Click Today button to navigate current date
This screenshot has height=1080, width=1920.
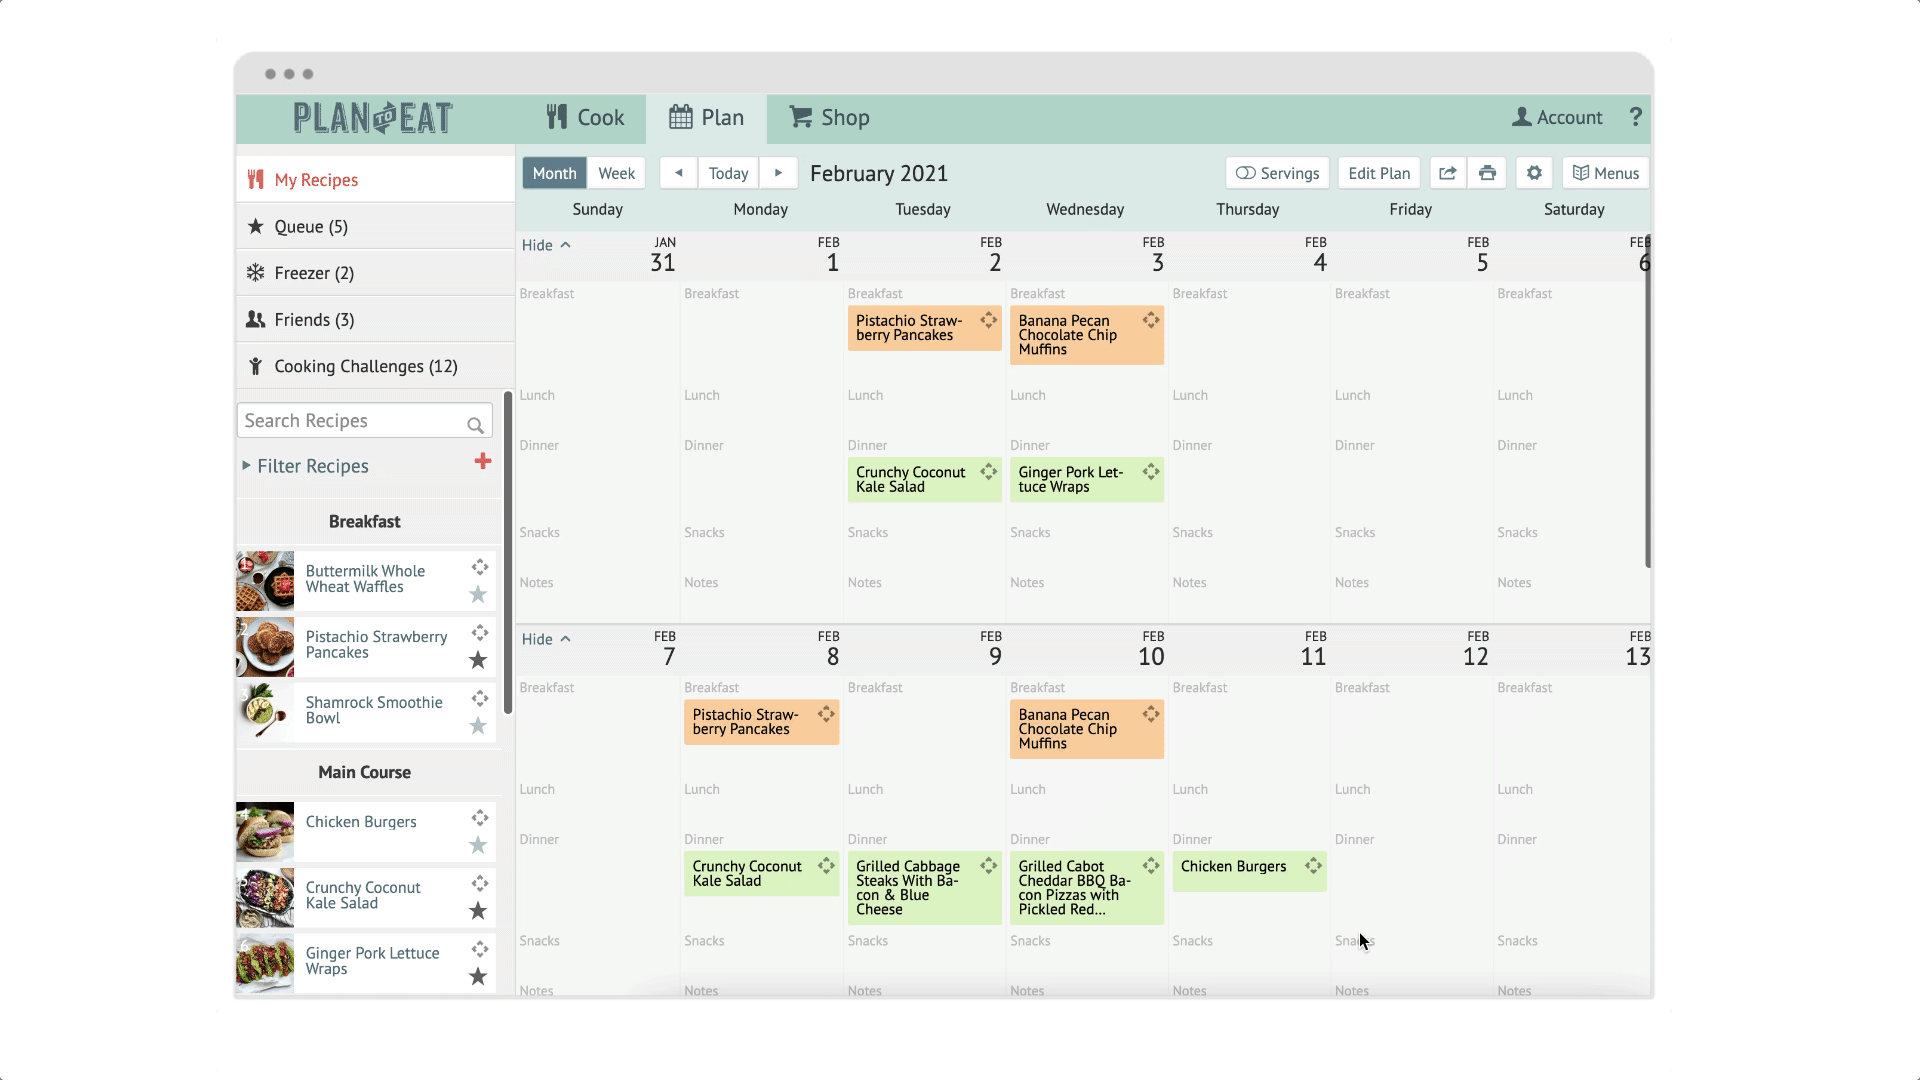pyautogui.click(x=728, y=173)
